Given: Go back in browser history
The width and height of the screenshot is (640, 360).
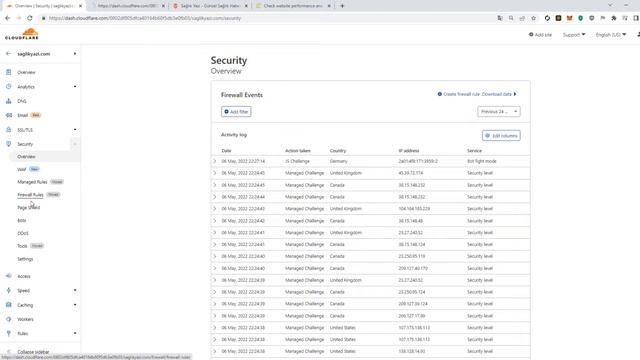Looking at the screenshot, I should pos(7,18).
